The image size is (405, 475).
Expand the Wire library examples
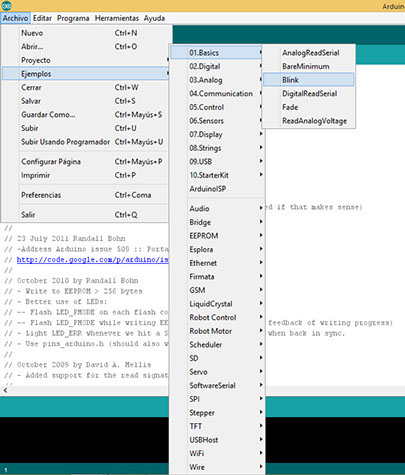coord(217,467)
